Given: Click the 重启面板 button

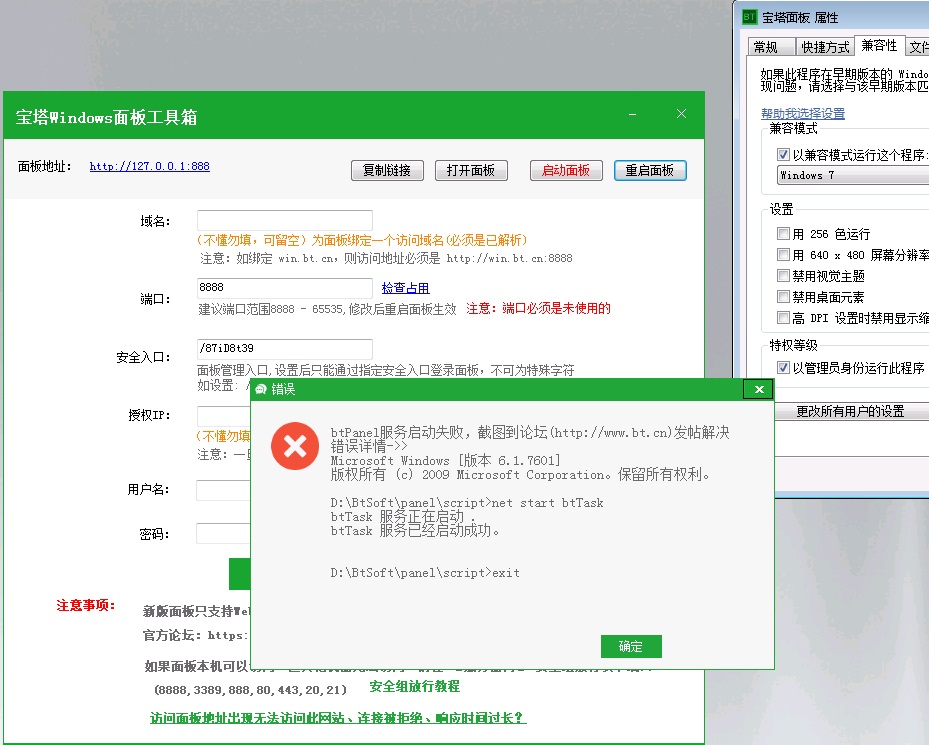Looking at the screenshot, I should click(650, 170).
